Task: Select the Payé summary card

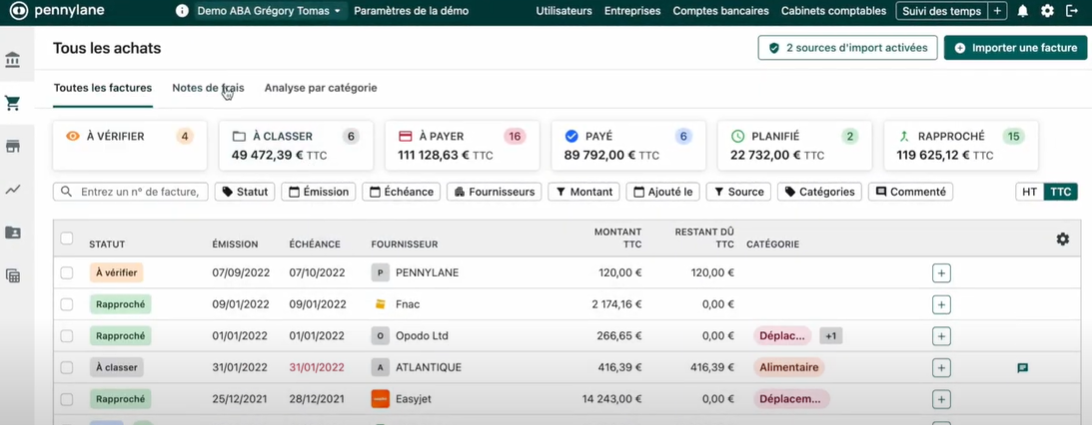Action: [628, 146]
